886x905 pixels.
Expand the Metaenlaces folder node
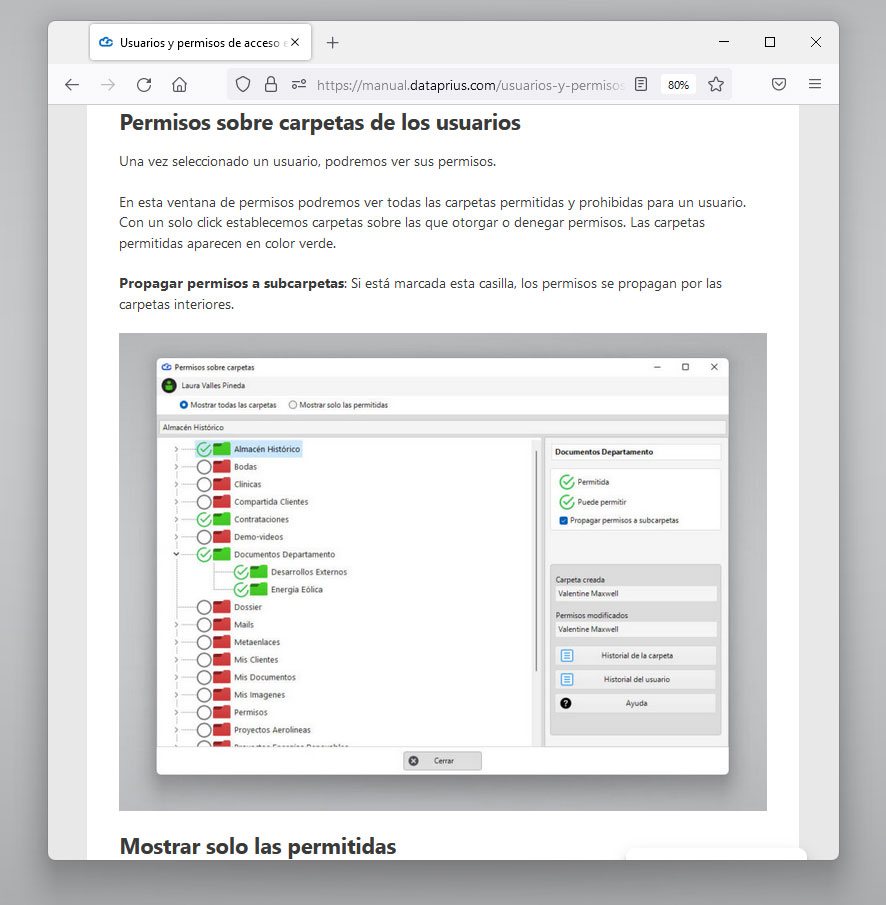click(176, 642)
